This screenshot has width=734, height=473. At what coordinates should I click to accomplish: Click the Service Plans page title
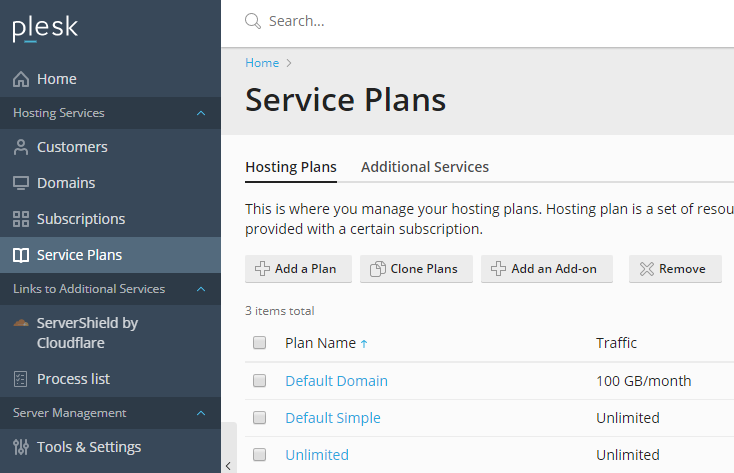[345, 100]
